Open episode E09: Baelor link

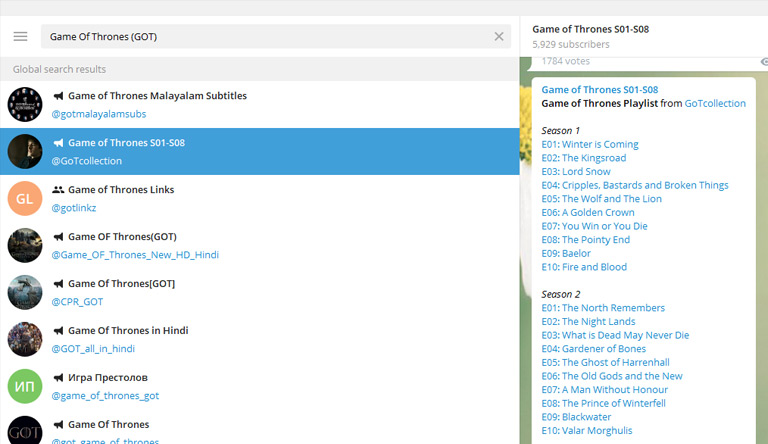point(566,254)
